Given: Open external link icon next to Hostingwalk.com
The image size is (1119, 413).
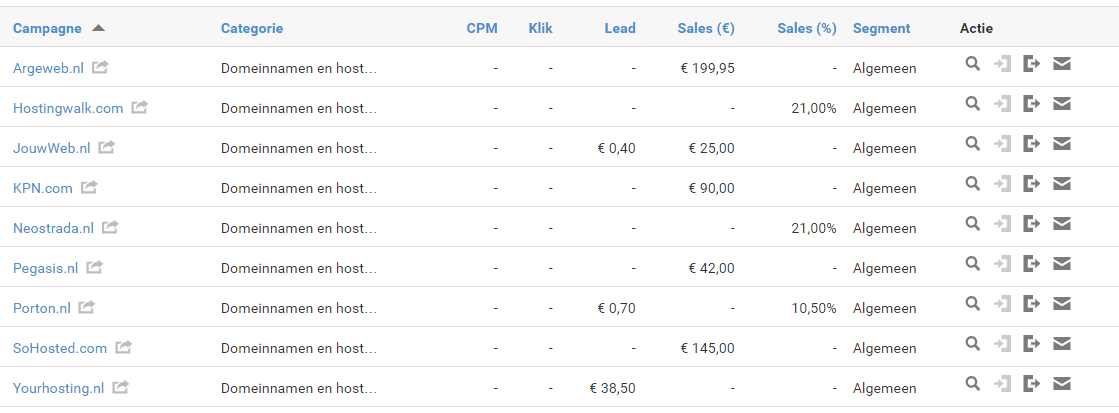Looking at the screenshot, I should point(140,107).
